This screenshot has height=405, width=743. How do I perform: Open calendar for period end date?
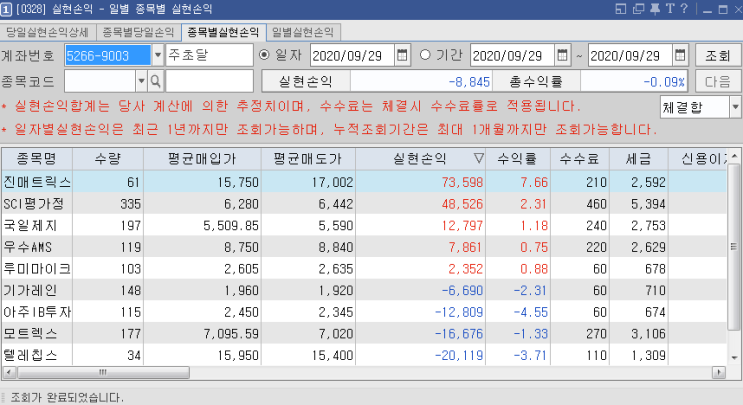[680, 55]
